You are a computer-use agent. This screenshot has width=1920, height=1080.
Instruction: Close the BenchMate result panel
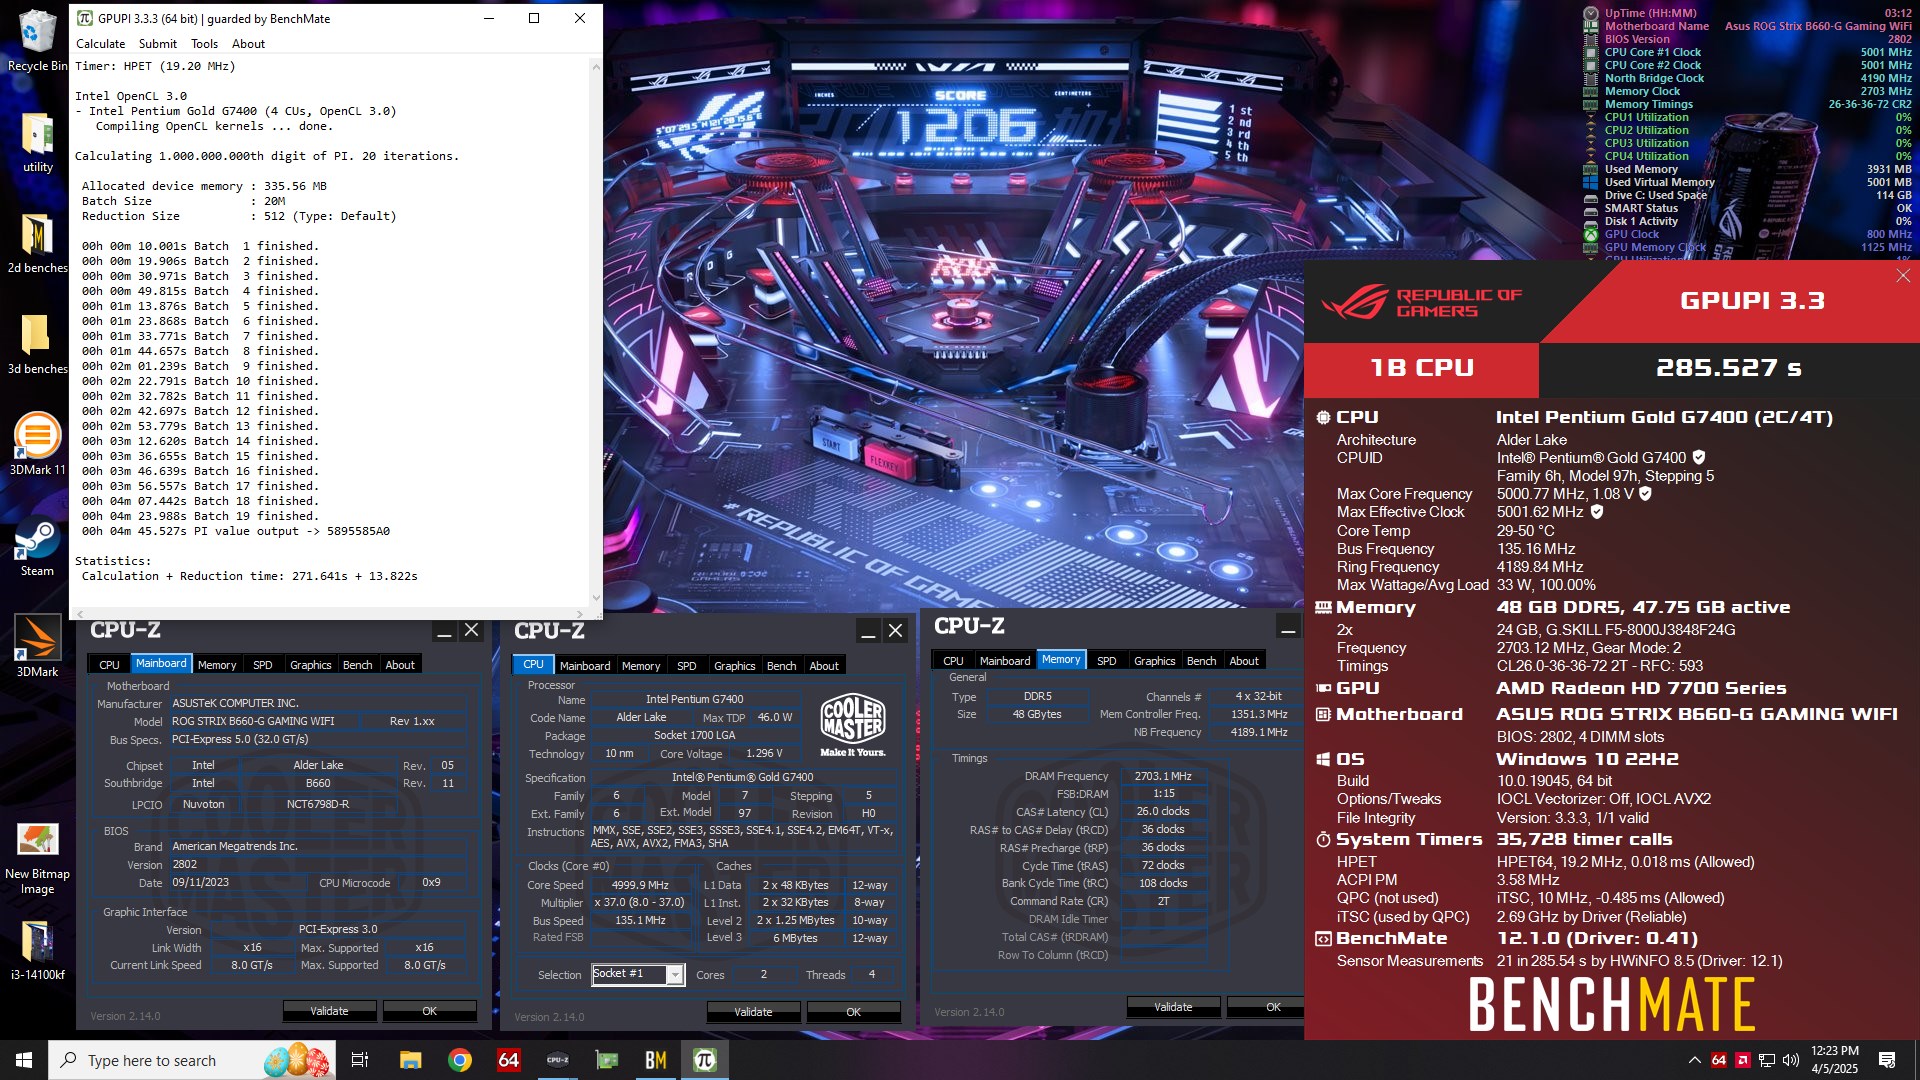coord(1903,276)
